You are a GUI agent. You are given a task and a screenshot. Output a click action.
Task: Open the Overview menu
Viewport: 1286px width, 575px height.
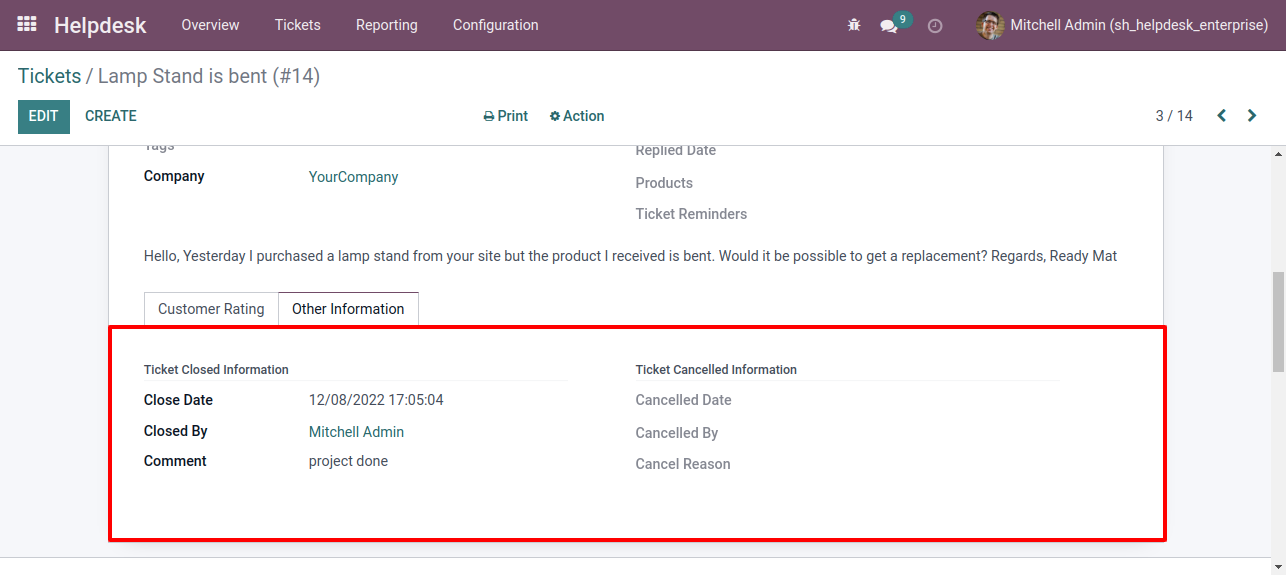coord(210,25)
